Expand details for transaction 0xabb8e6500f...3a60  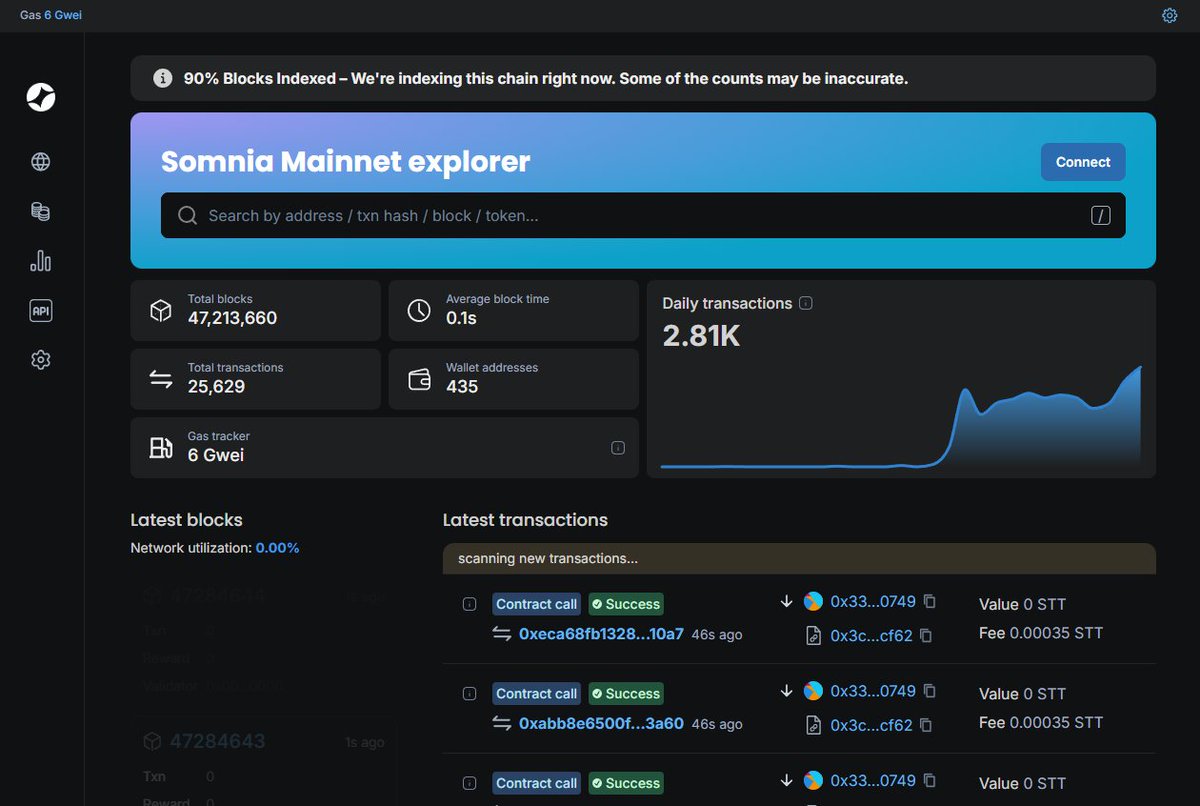469,694
